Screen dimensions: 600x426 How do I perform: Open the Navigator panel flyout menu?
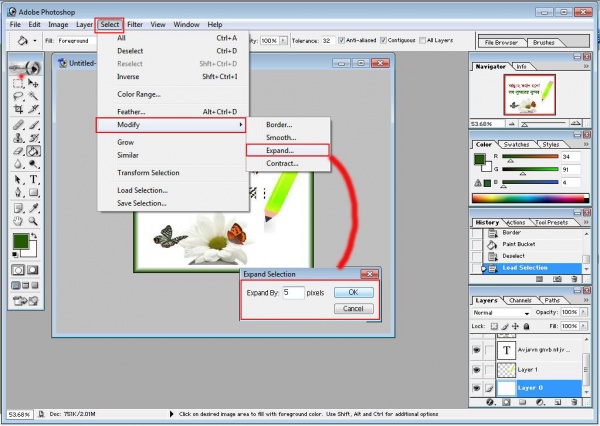coord(586,66)
